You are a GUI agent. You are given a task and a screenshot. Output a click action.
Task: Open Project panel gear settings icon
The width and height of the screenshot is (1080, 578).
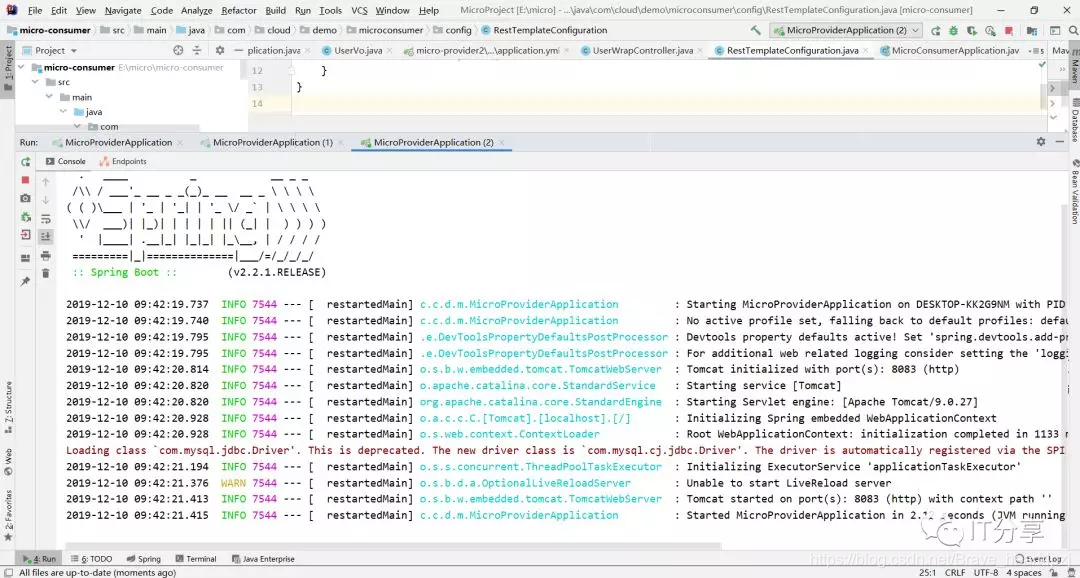220,50
